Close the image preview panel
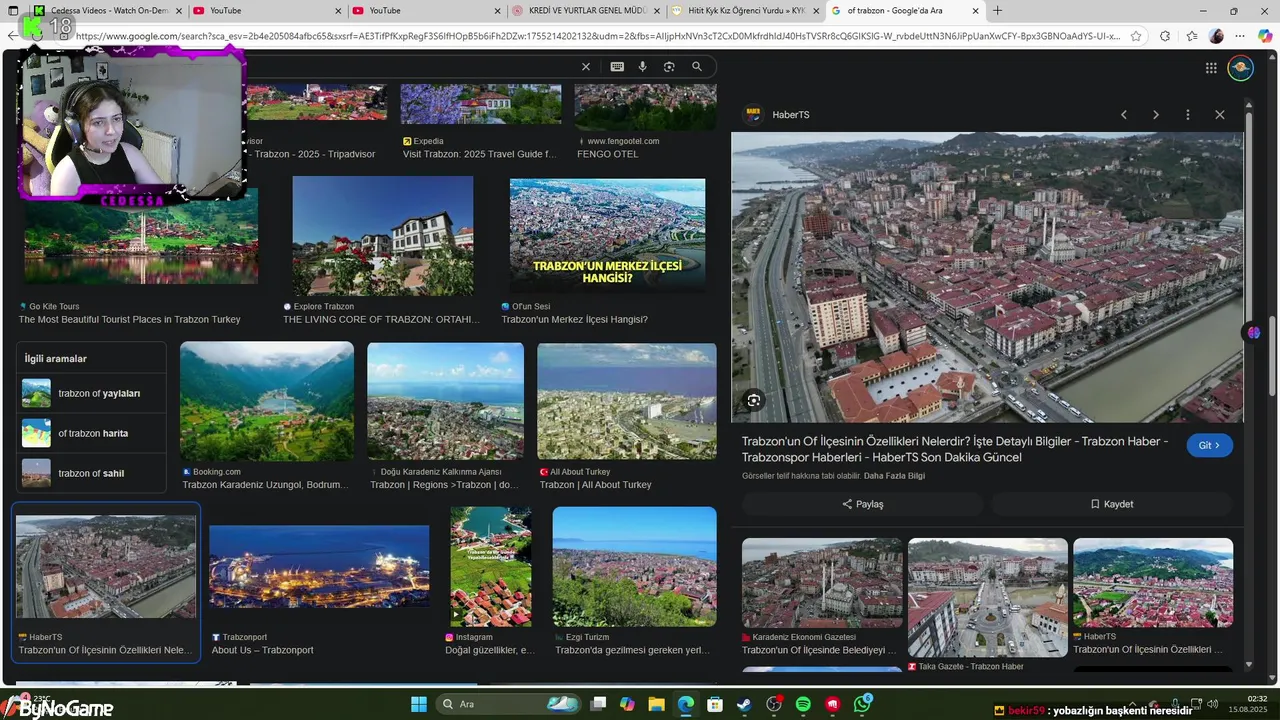This screenshot has height=720, width=1280. pos(1220,115)
